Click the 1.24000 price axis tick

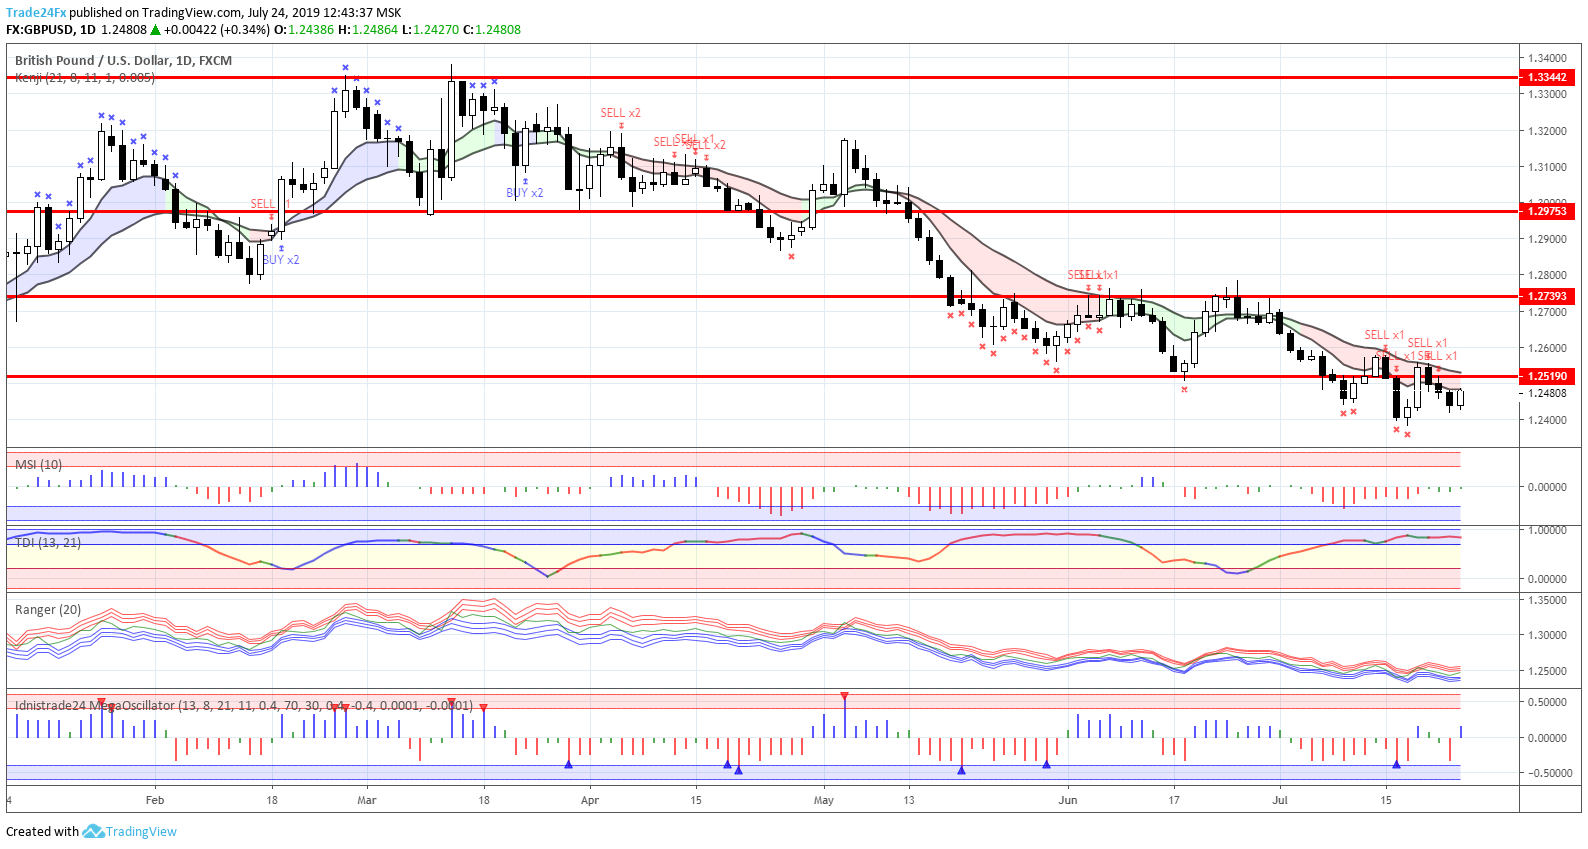(1547, 420)
